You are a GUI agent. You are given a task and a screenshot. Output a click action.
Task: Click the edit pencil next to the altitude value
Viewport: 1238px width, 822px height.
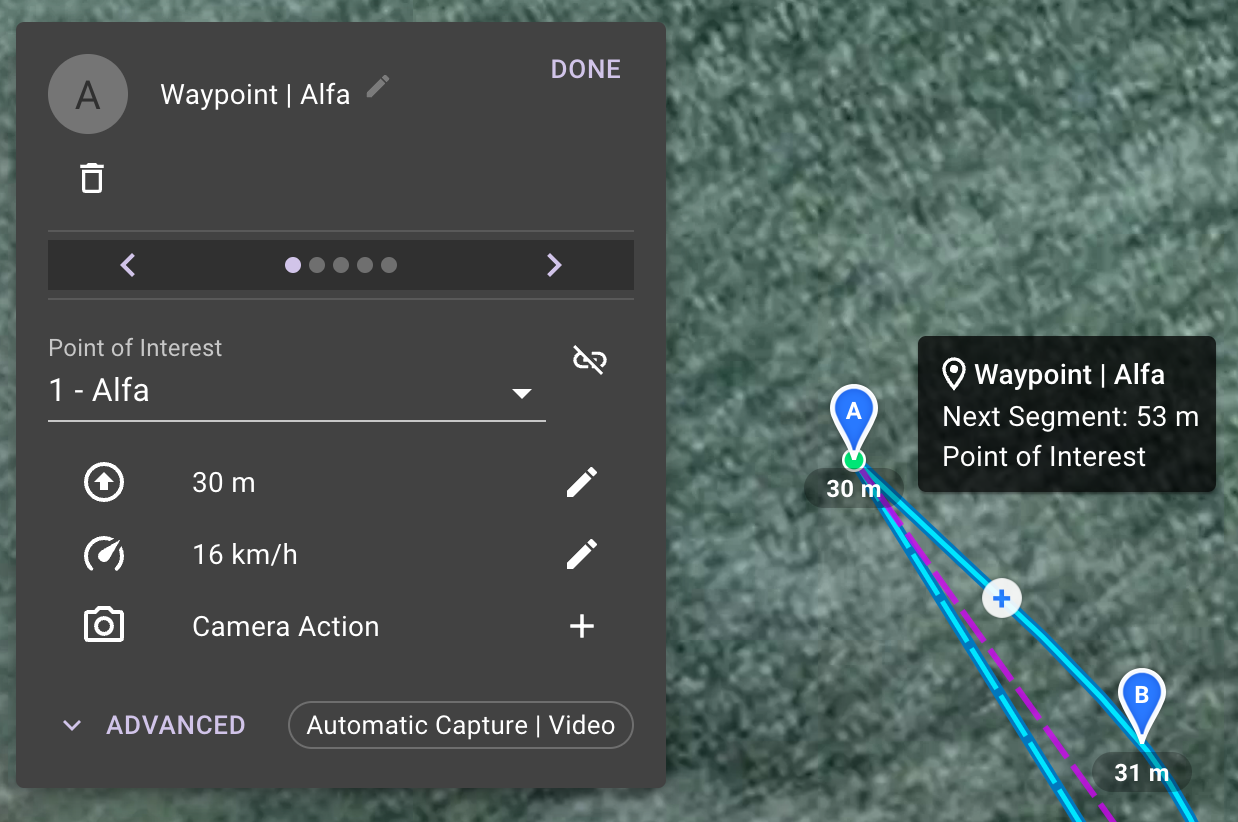581,482
